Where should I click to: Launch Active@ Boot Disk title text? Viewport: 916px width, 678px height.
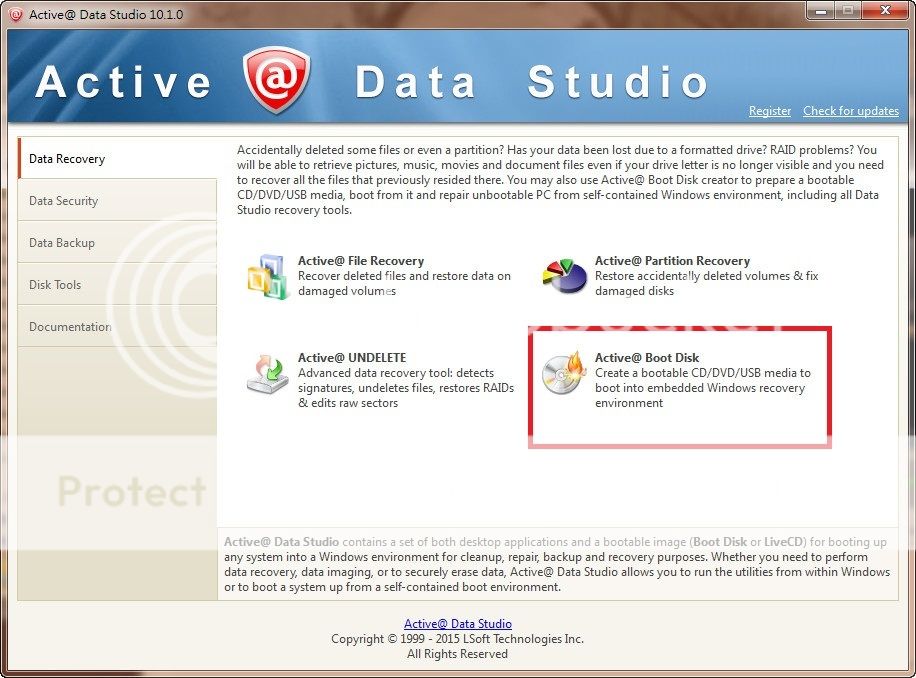pos(647,357)
